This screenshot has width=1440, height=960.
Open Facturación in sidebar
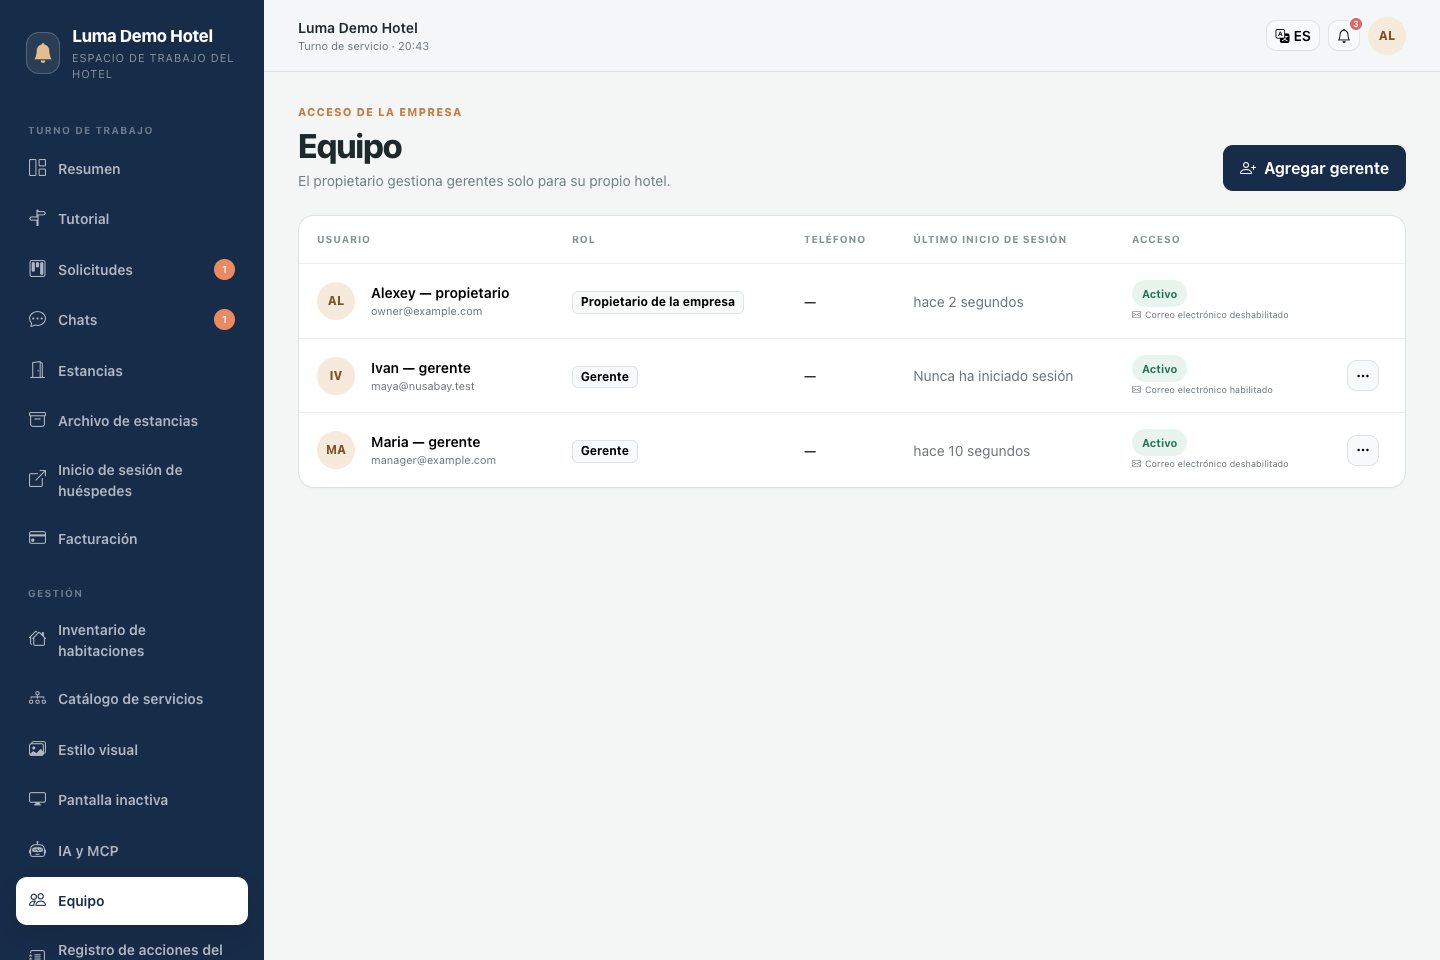click(132, 538)
